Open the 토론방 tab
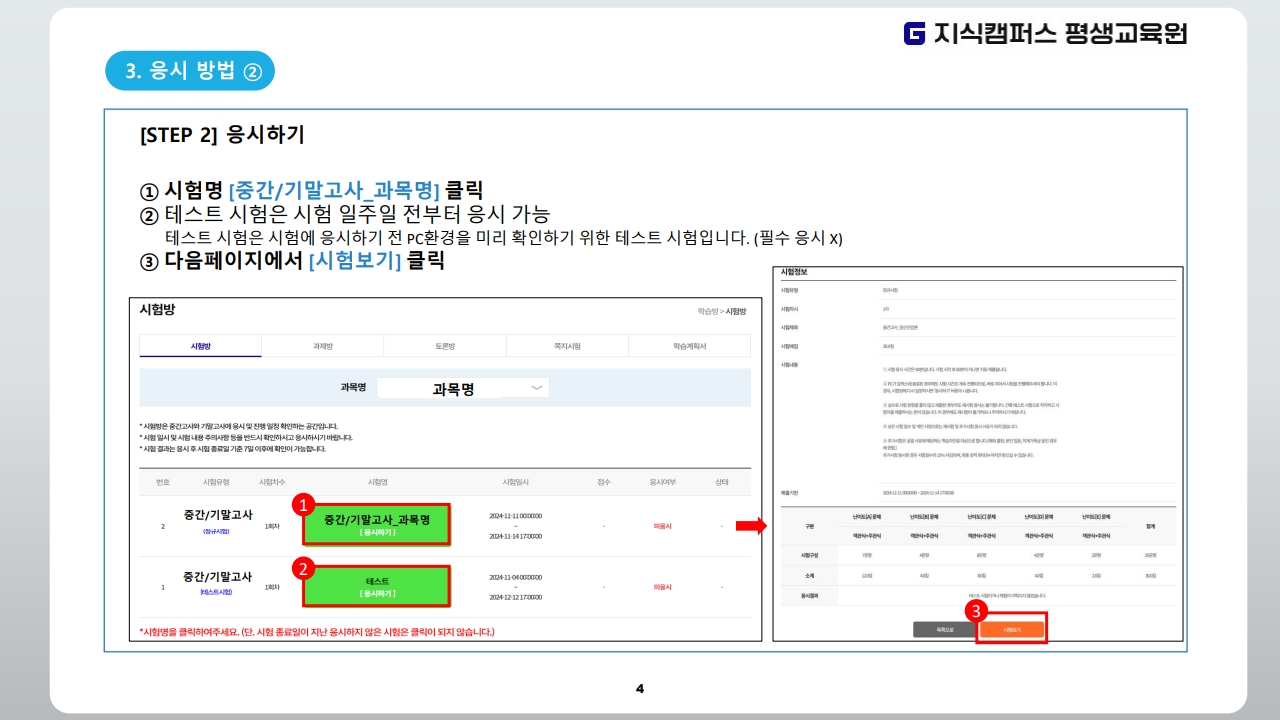The height and width of the screenshot is (720, 1280). point(444,346)
